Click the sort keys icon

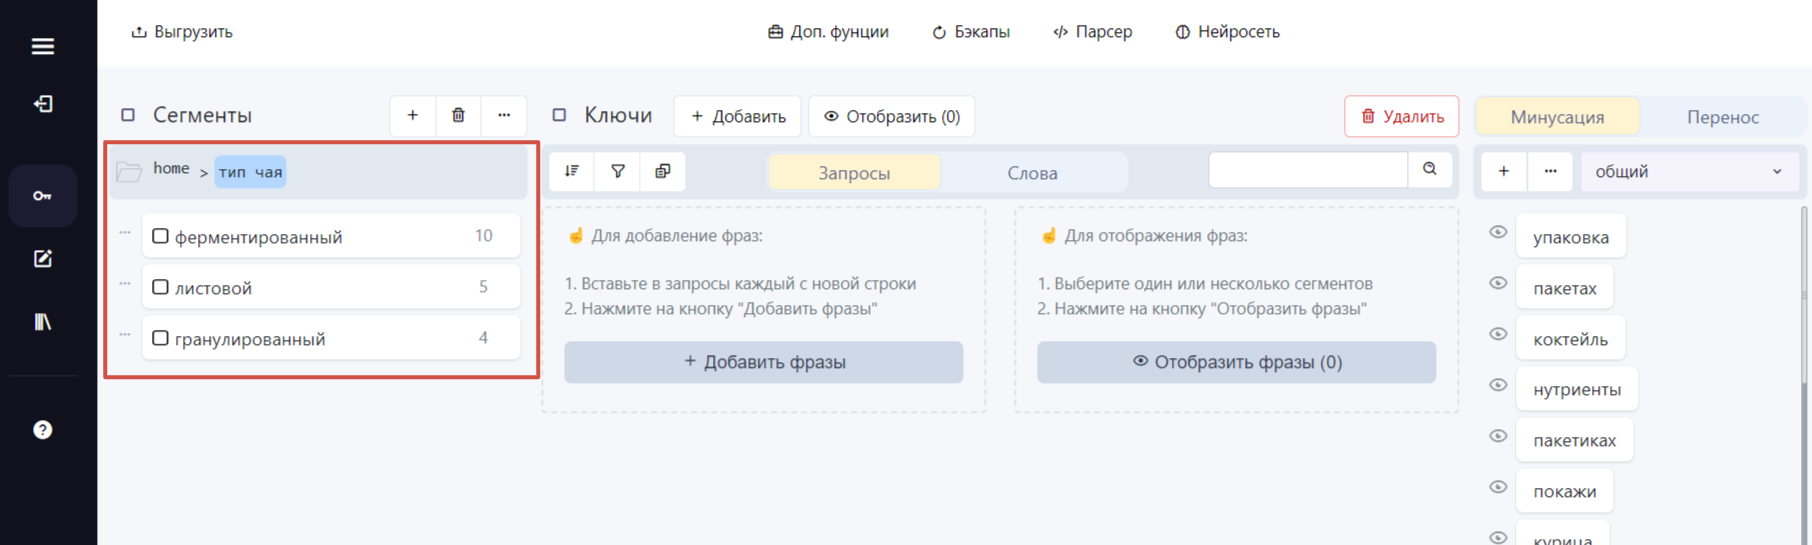point(572,171)
